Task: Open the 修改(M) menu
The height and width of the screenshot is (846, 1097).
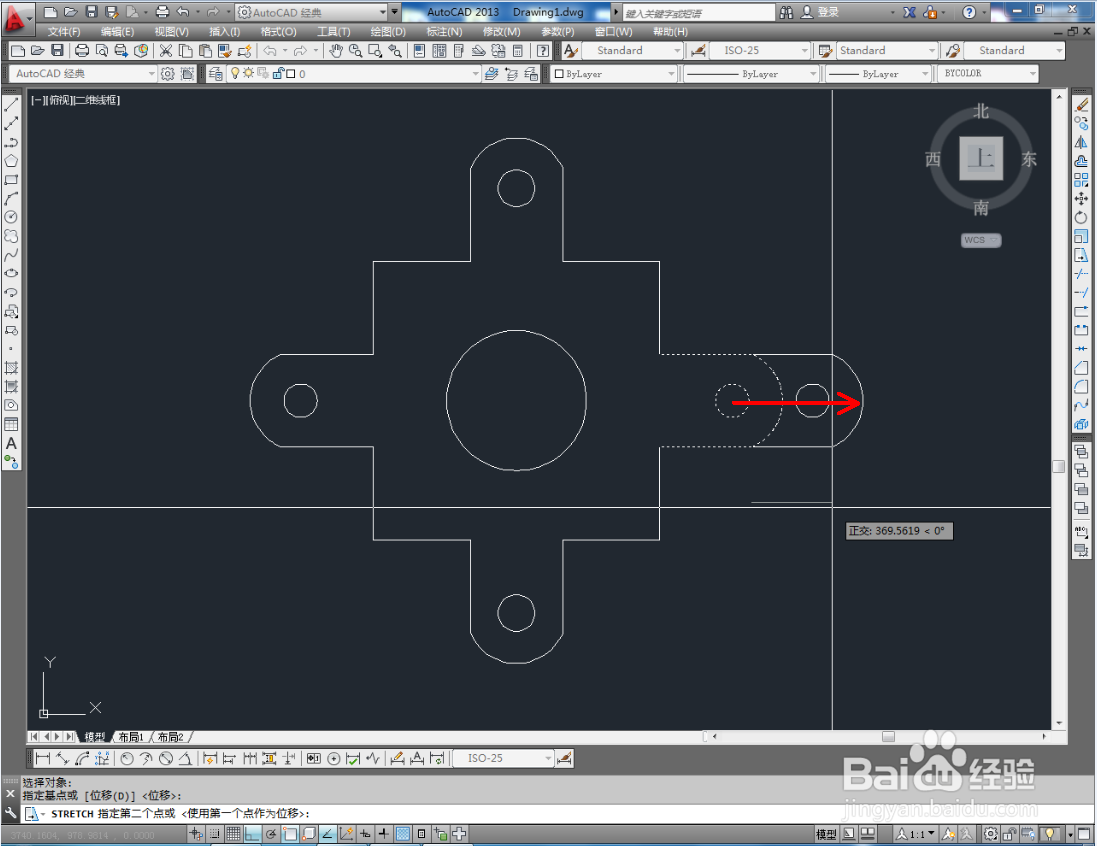Action: coord(502,31)
